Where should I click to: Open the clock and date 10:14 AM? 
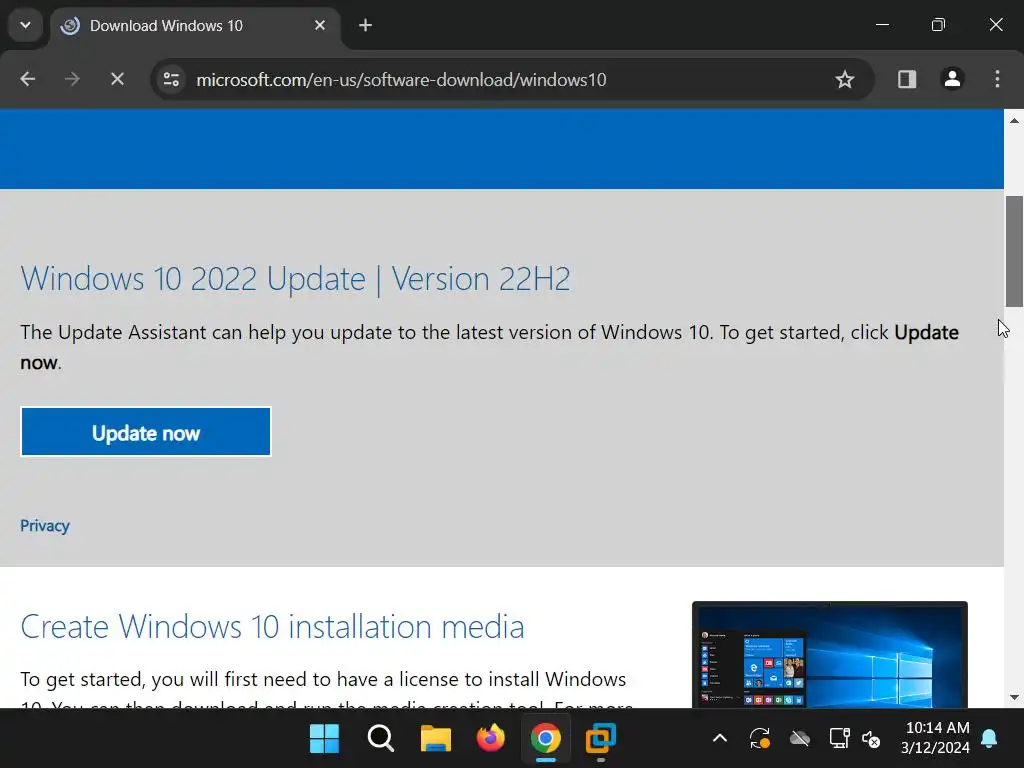936,738
